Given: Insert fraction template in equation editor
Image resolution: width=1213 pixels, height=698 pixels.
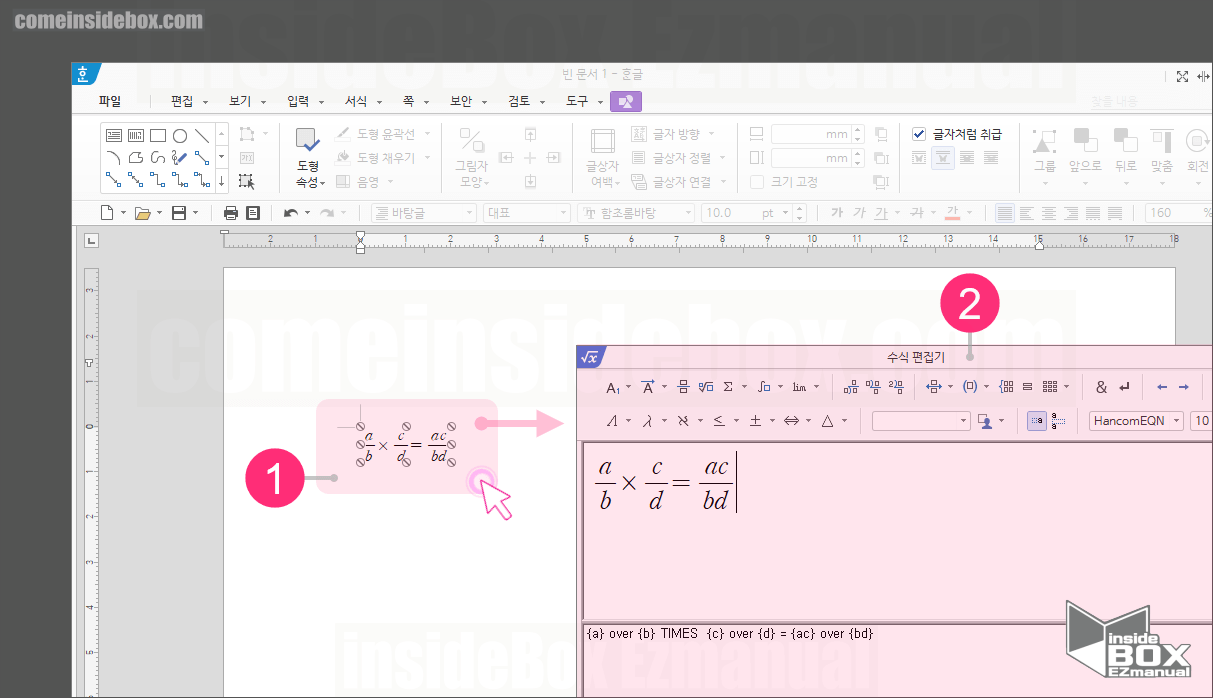Looking at the screenshot, I should click(x=683, y=387).
